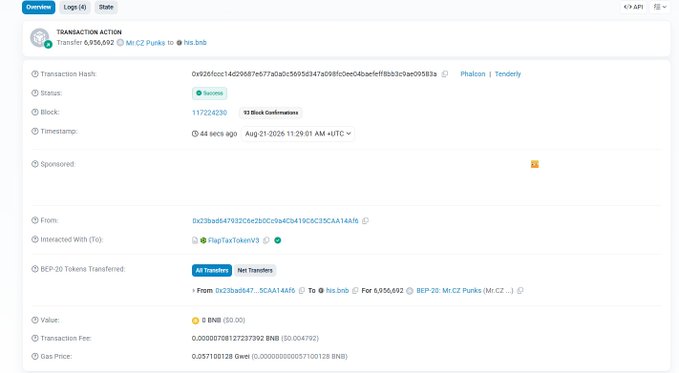Screen dimensions: 679x373
Task: Open the API link
Action: point(633,7)
